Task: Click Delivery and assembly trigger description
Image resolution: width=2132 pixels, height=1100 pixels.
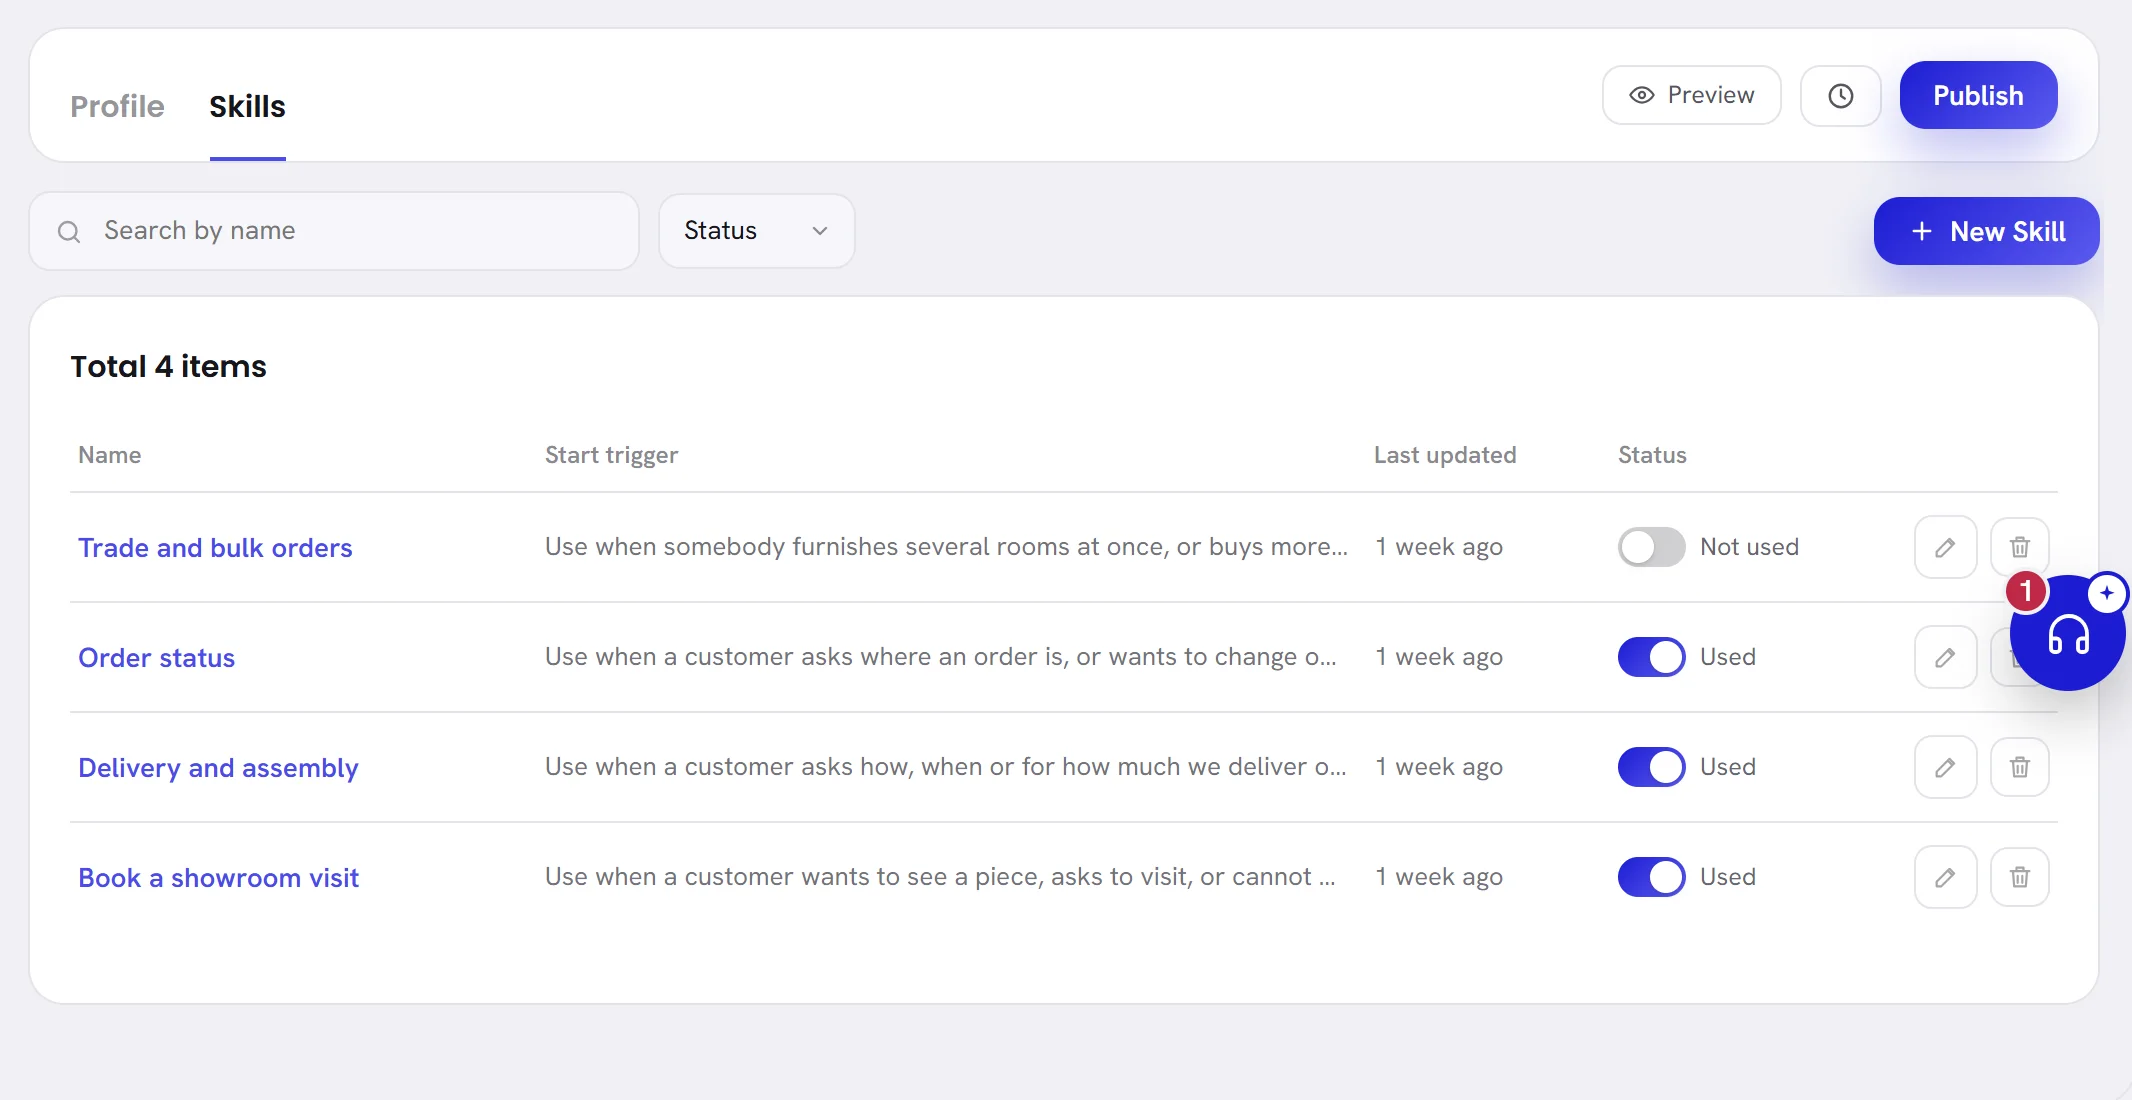Action: click(x=945, y=767)
